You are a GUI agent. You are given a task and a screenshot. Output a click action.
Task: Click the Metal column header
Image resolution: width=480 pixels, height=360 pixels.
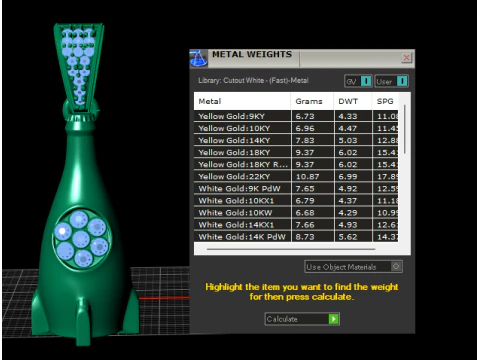[242, 101]
